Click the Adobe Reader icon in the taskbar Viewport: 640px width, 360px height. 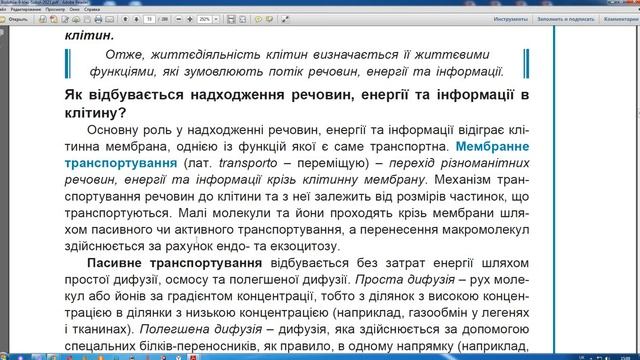pos(194,358)
